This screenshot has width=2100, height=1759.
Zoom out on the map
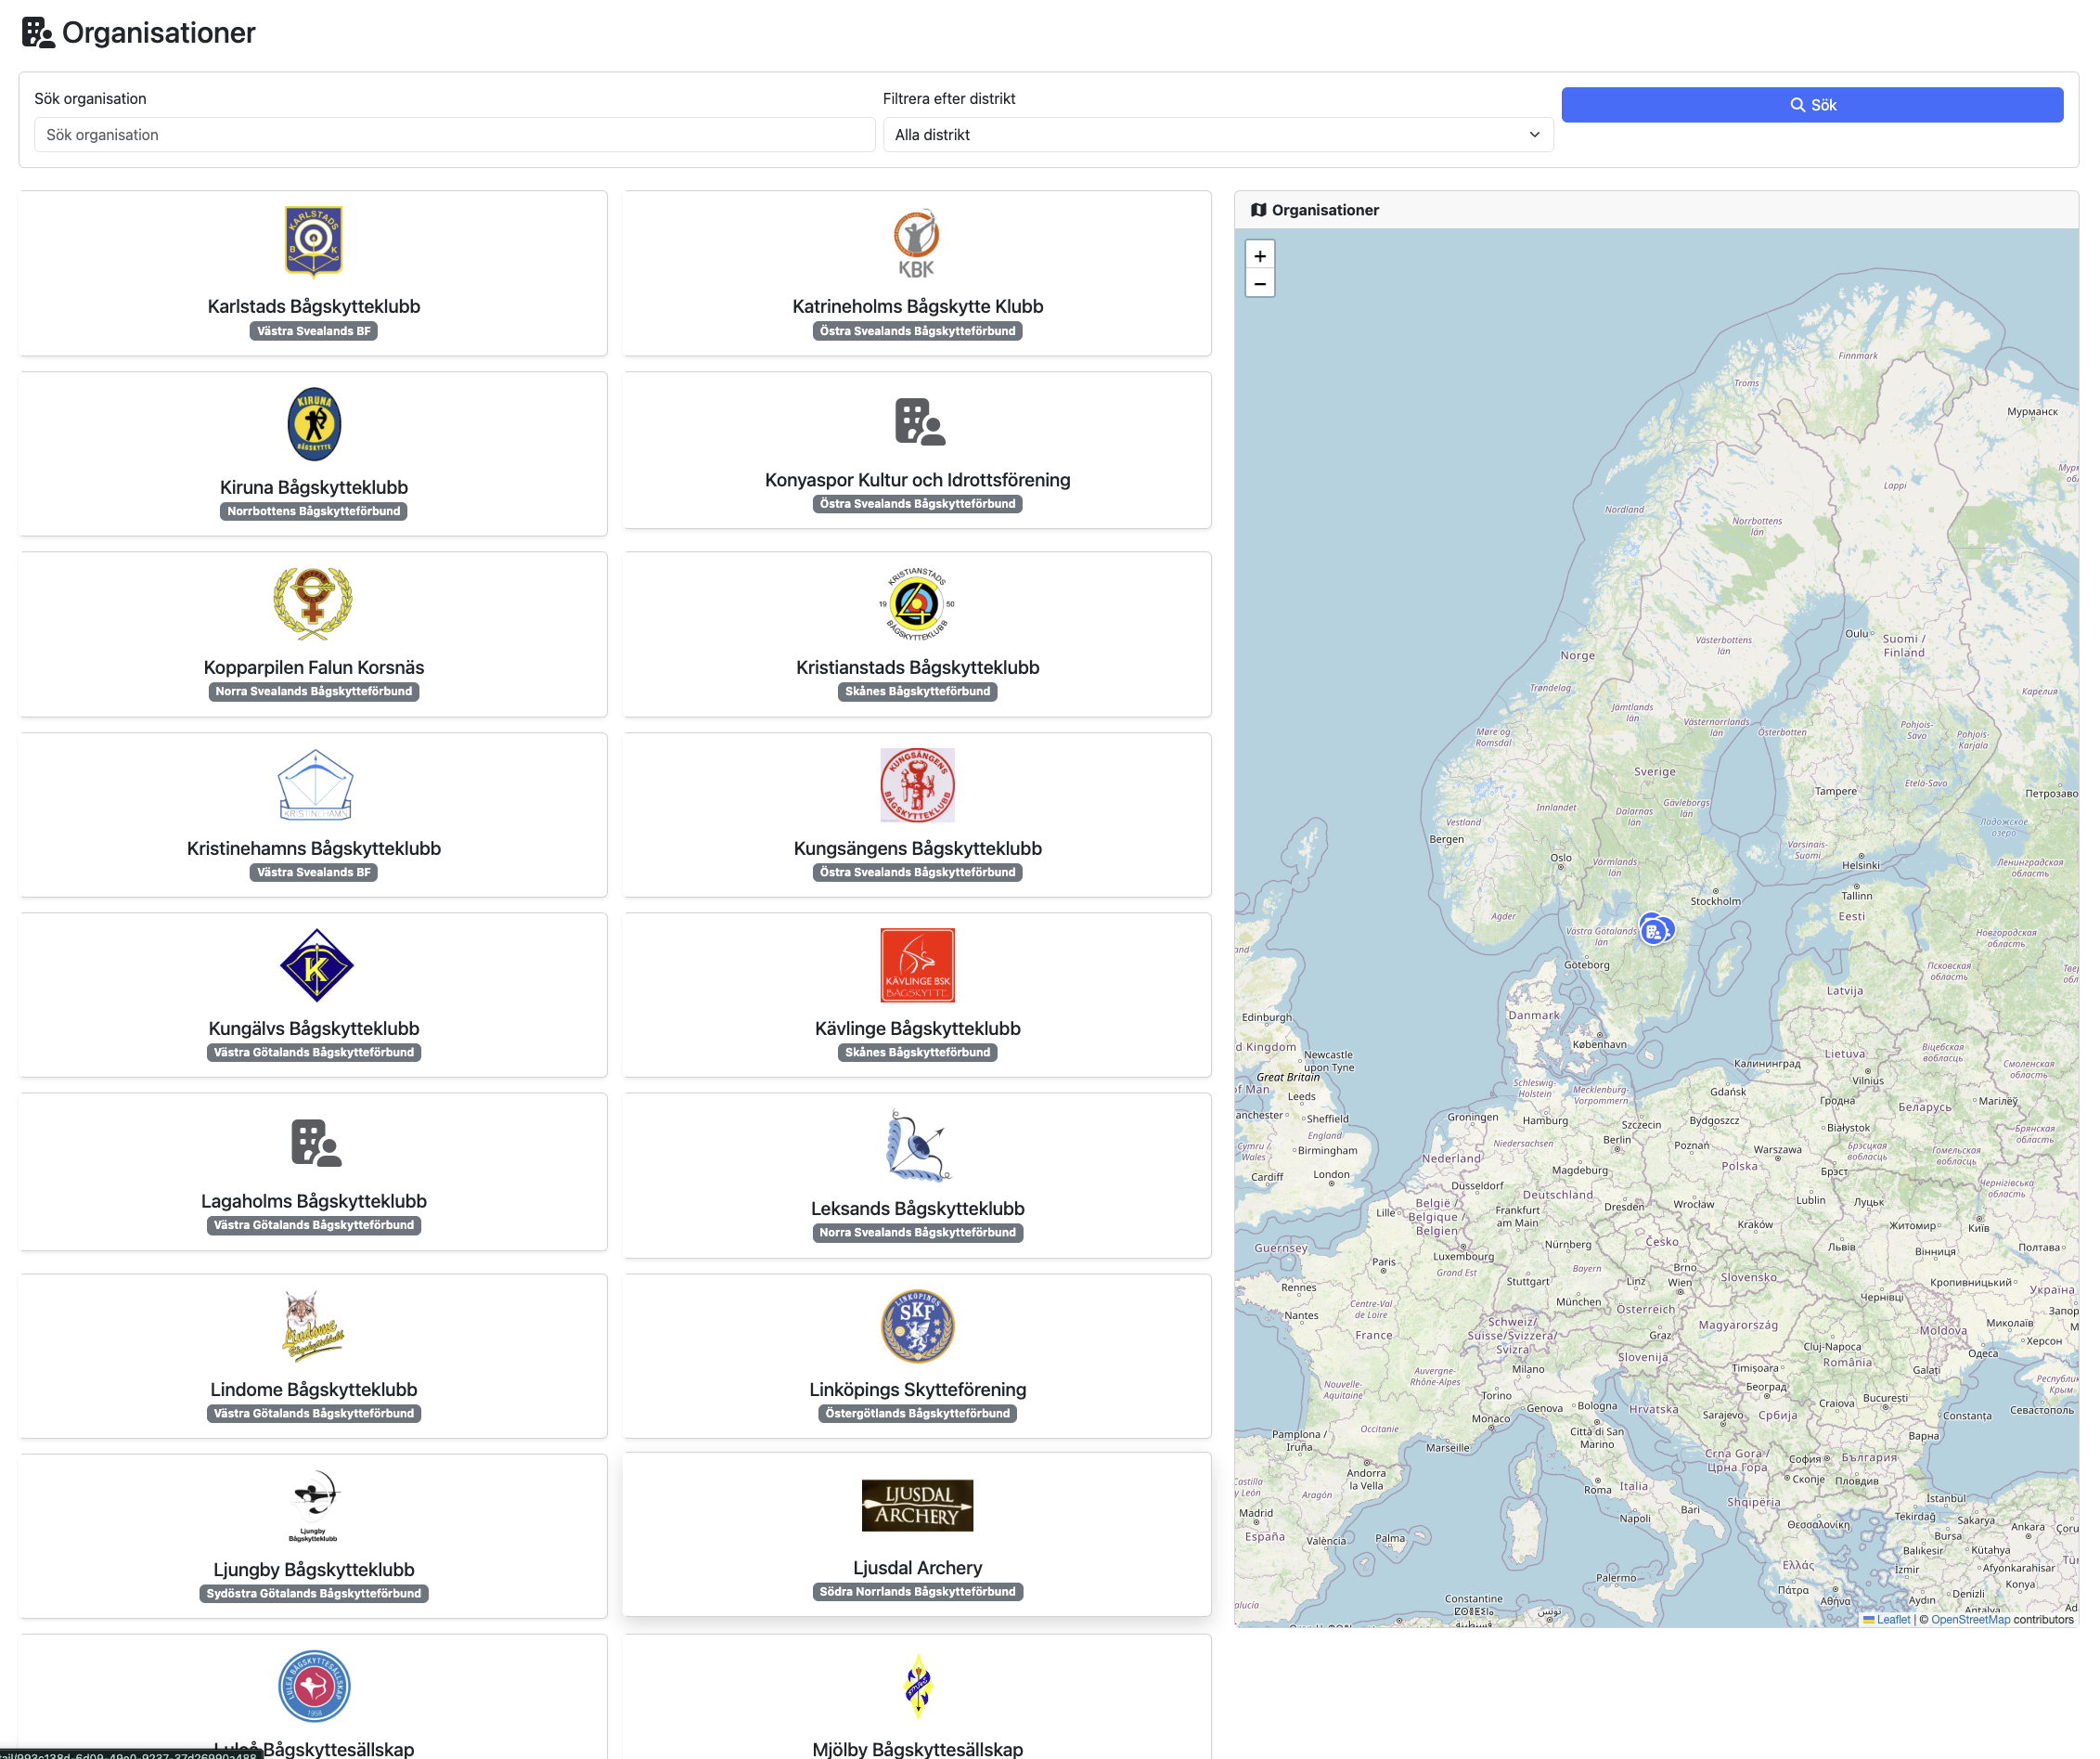1260,284
